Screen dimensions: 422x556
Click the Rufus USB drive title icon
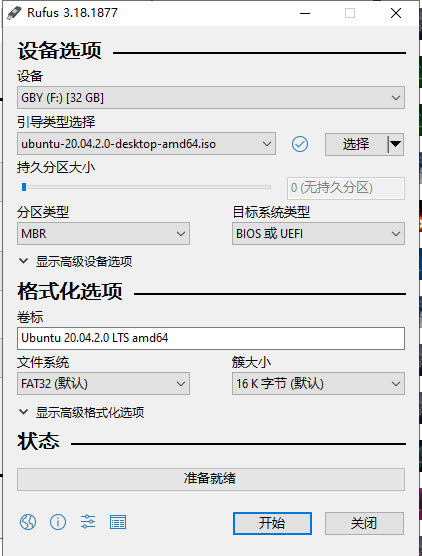pos(14,13)
